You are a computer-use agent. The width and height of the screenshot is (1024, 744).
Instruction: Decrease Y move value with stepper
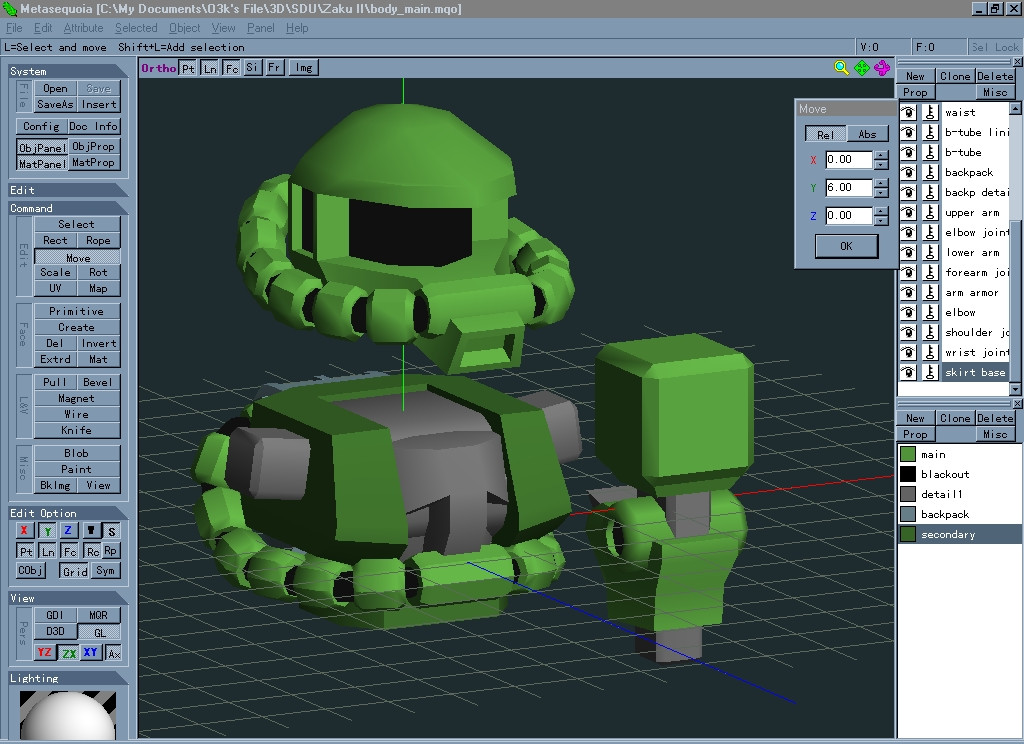pos(881,193)
